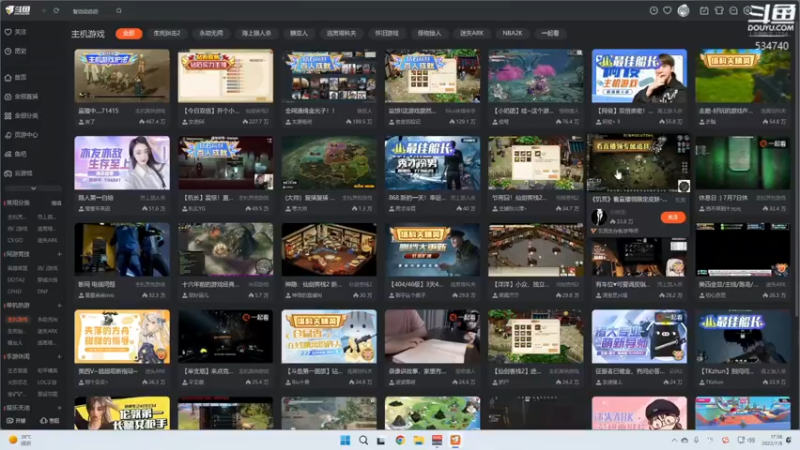Click the highlighted red 主机游戏 sidebar link

click(x=17, y=319)
